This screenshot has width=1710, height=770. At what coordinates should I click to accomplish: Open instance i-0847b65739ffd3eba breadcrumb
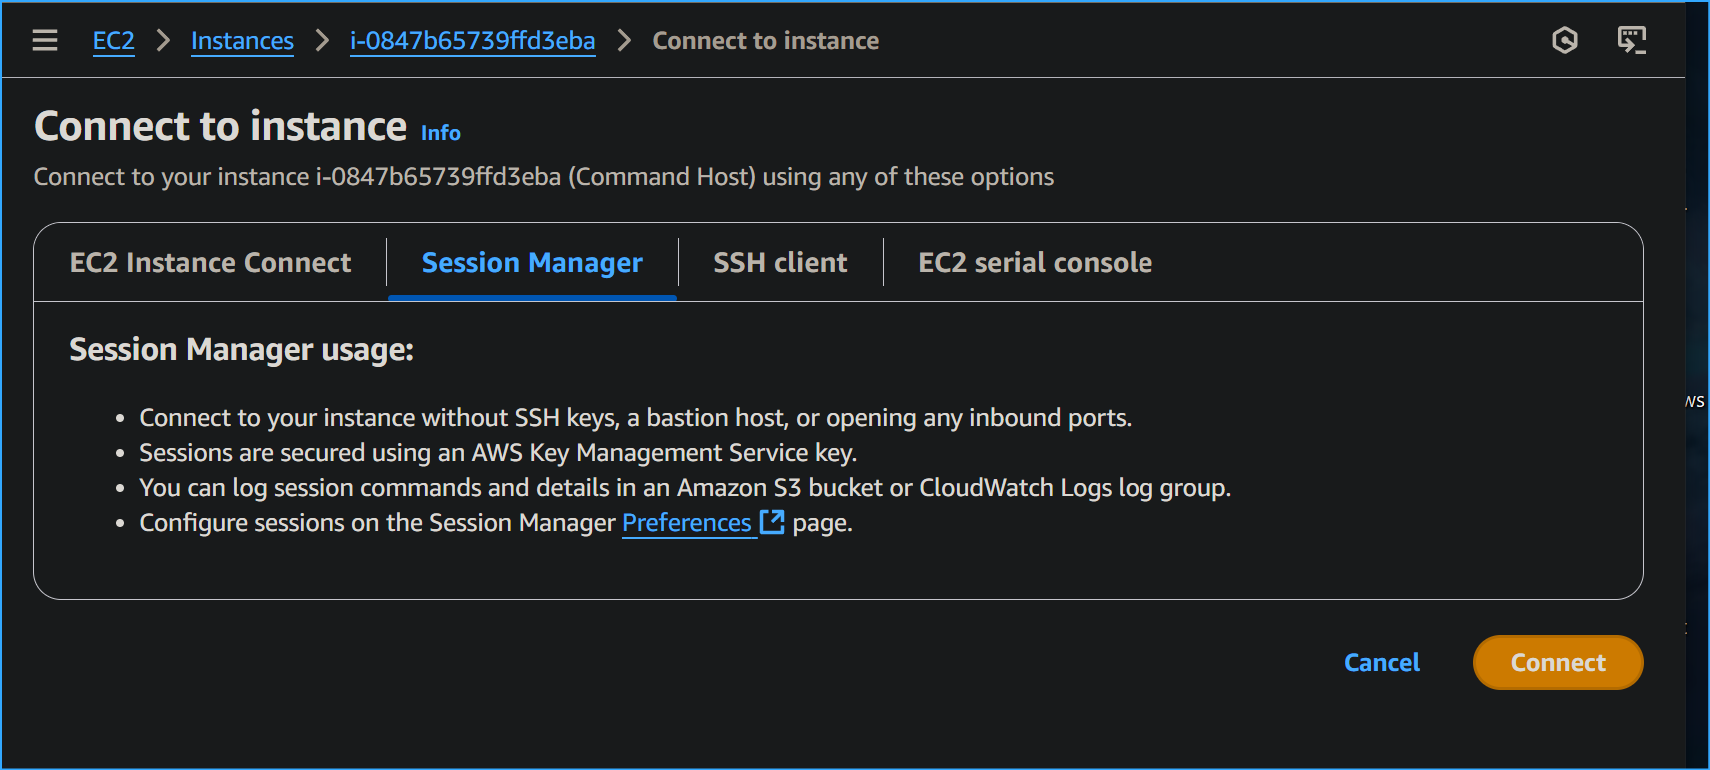(472, 41)
